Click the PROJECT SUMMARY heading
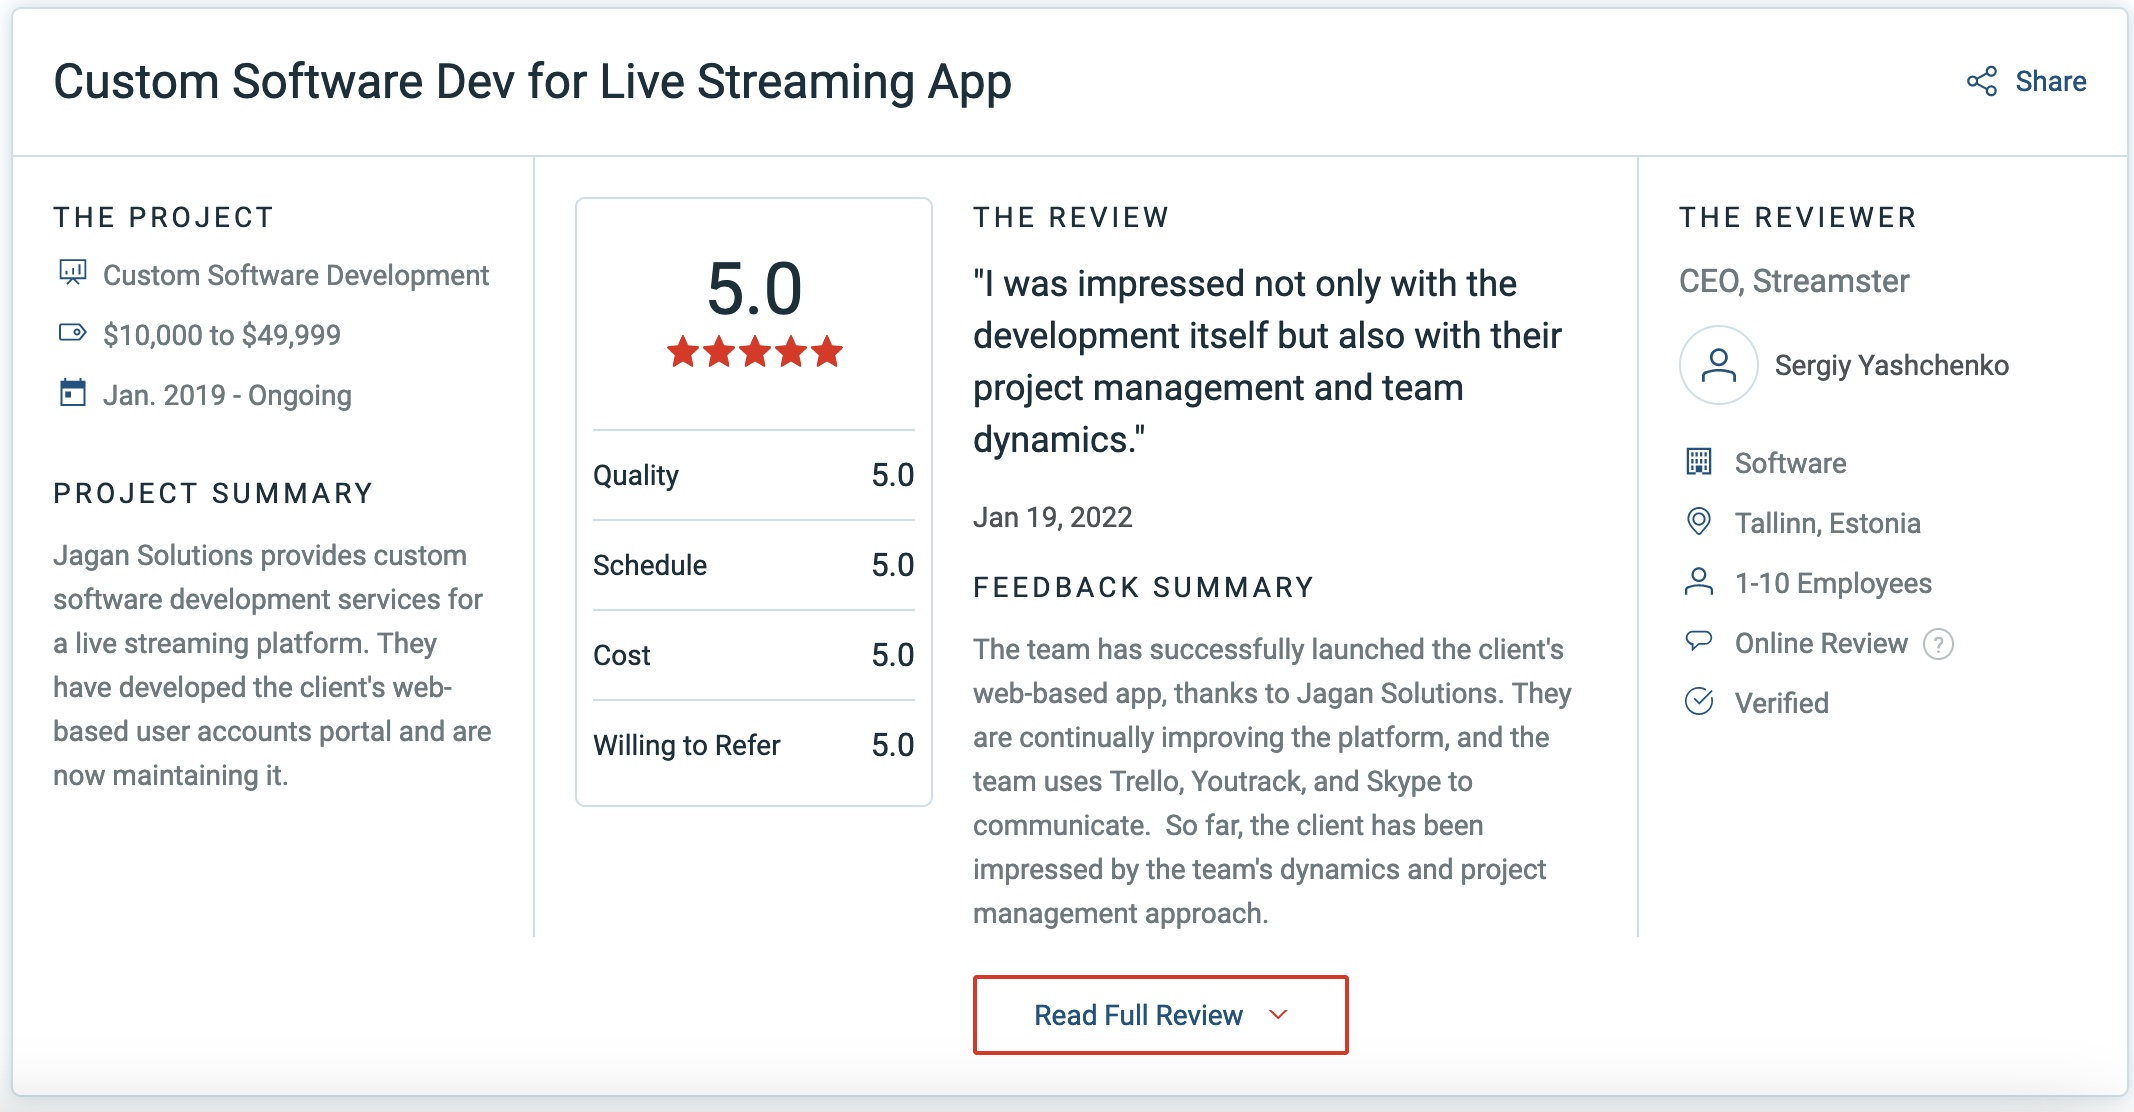The height and width of the screenshot is (1112, 2134). tap(213, 493)
